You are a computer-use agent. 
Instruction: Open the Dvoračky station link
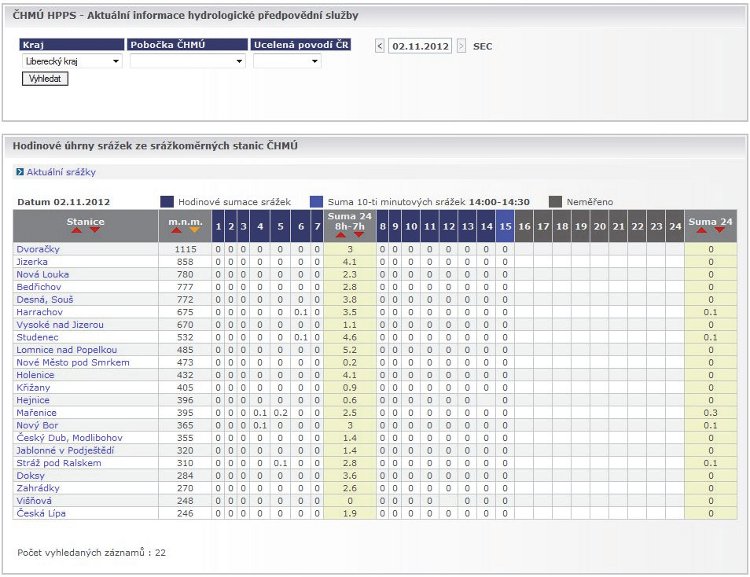[37, 249]
